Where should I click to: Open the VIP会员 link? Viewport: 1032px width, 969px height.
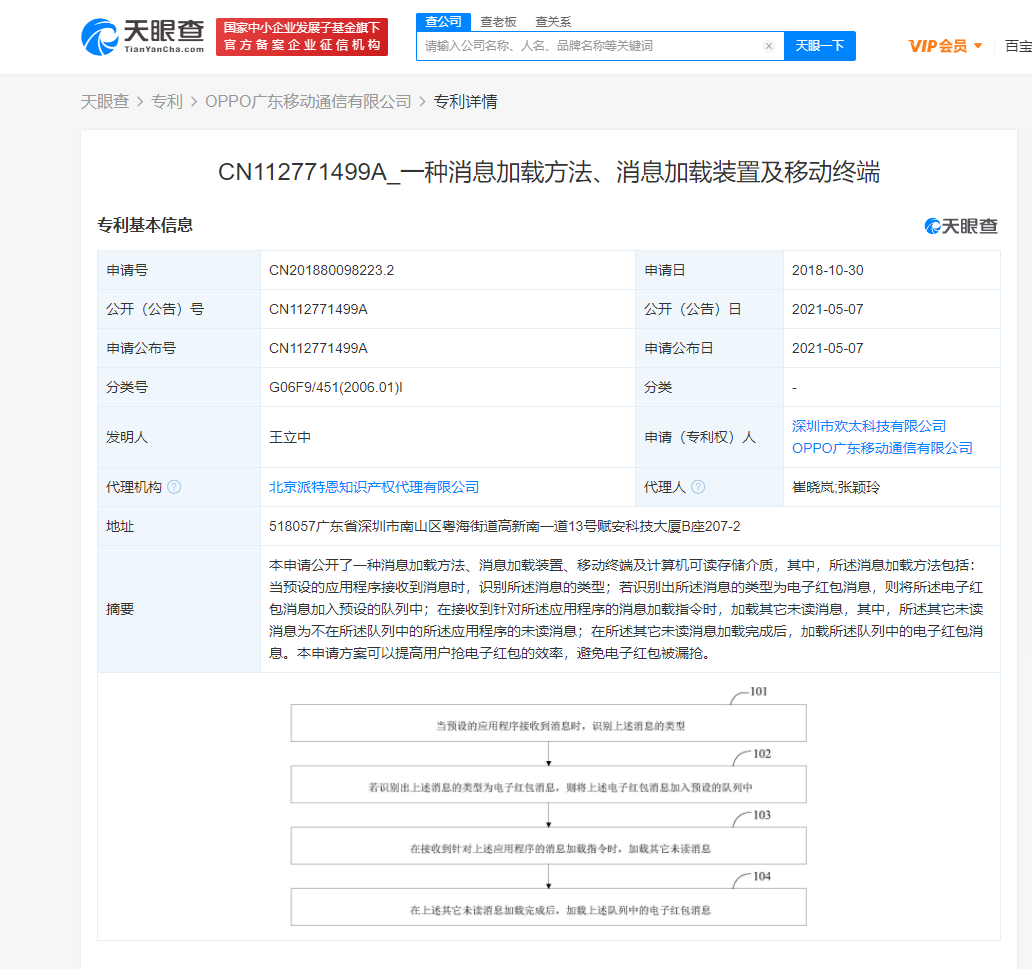(937, 46)
